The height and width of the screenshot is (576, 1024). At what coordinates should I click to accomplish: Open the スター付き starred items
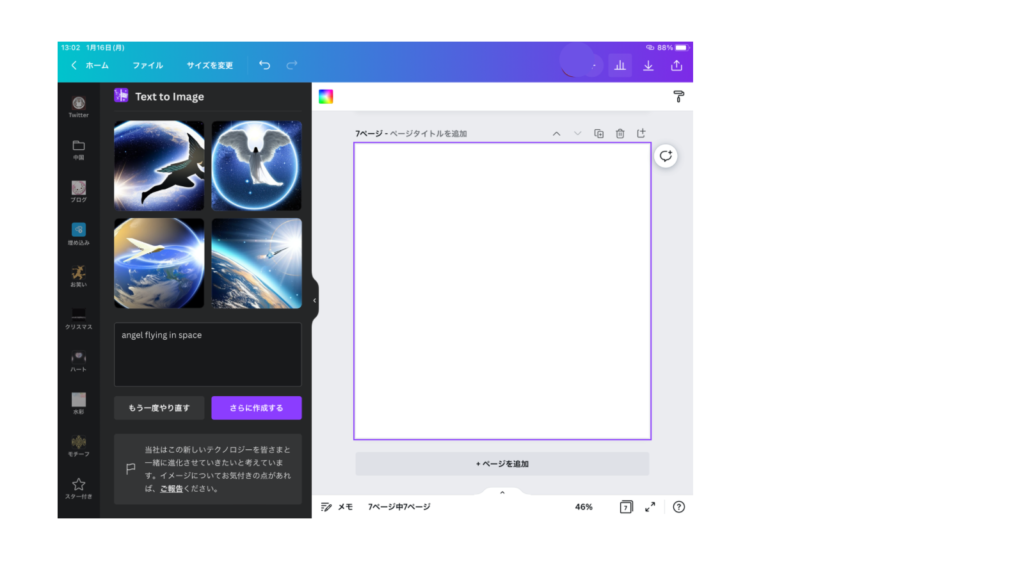coord(78,488)
